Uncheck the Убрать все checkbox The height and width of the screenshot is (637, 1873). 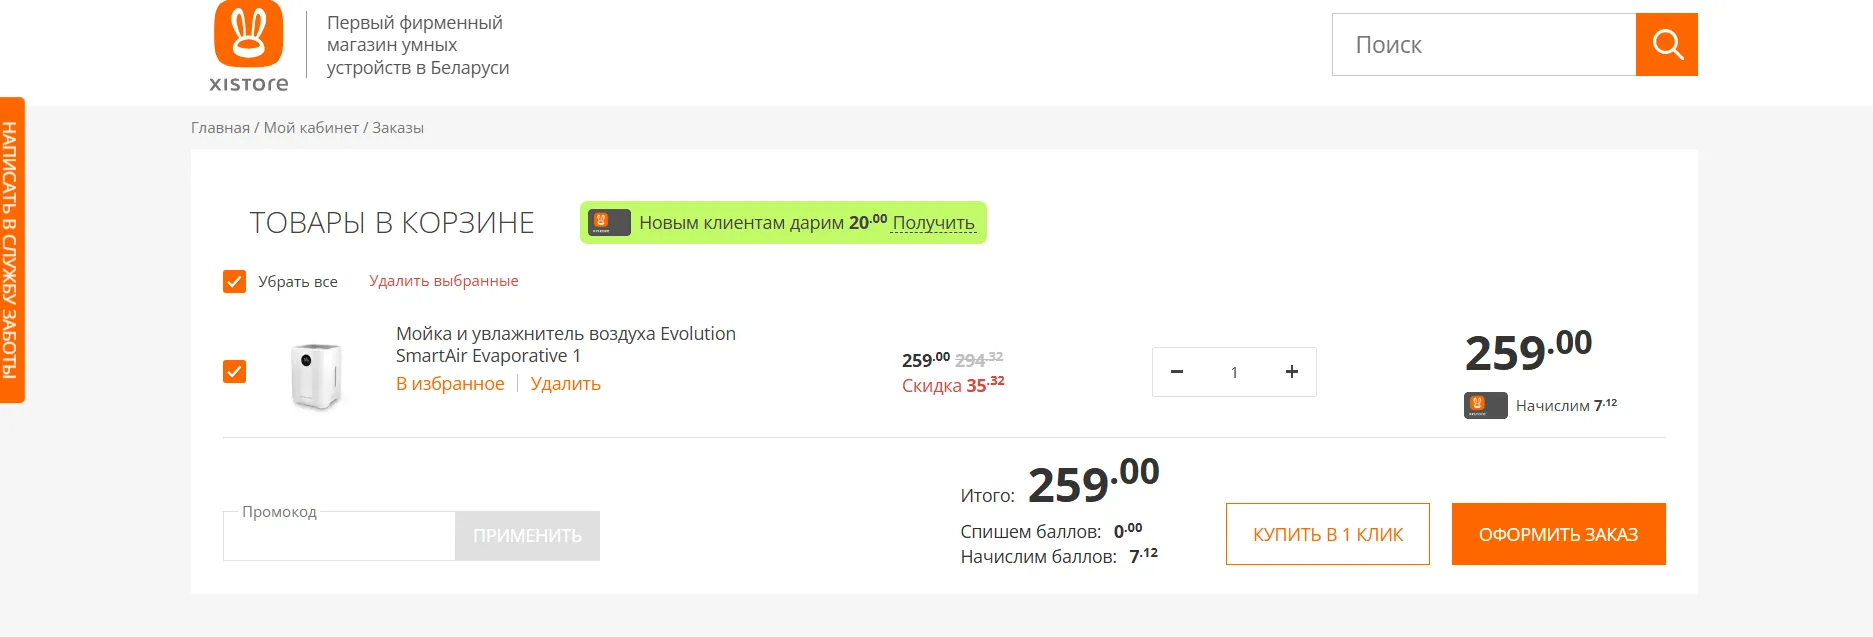[234, 281]
